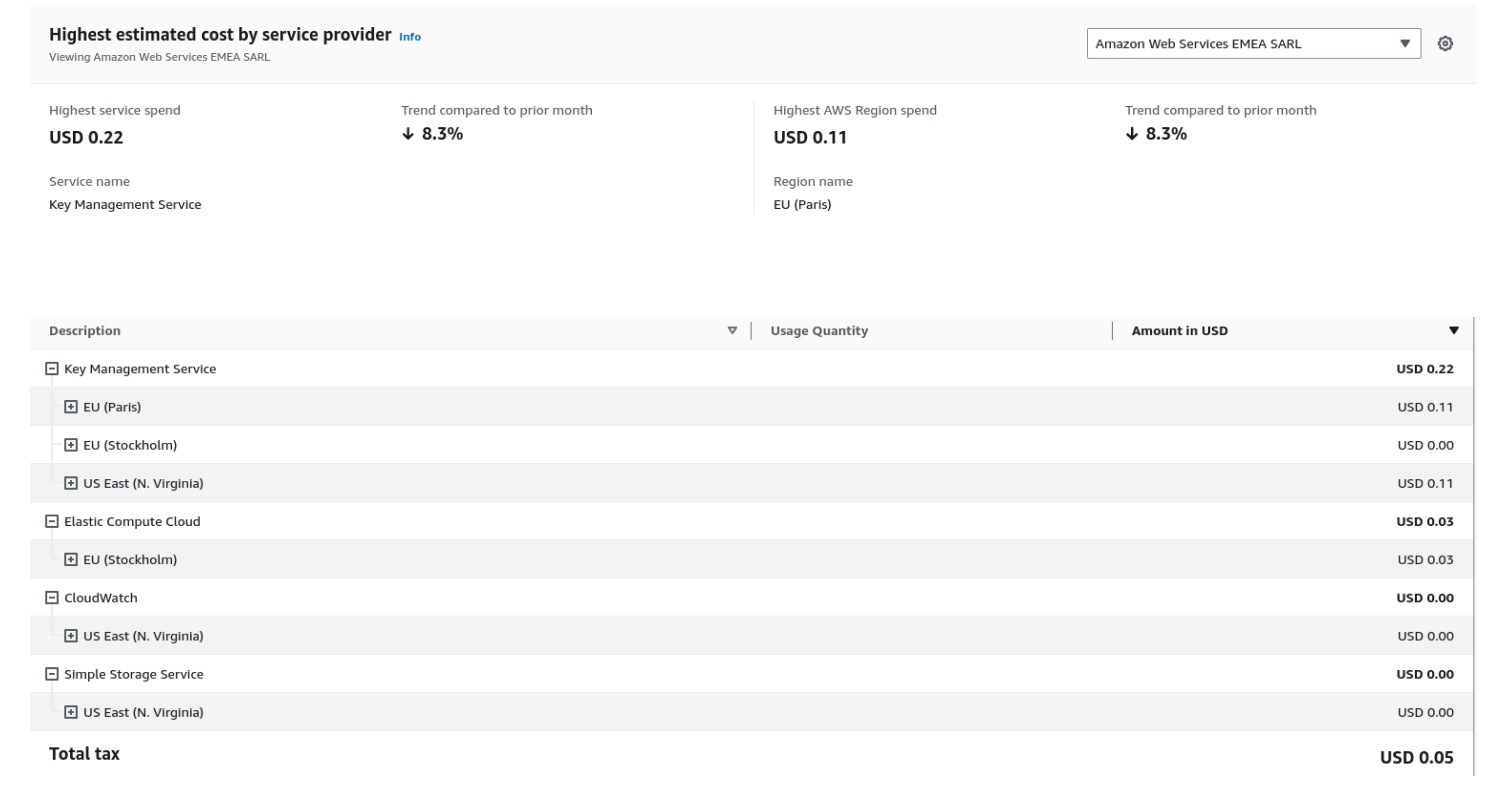Expand EU (Stockholm) under Elastic Compute Cloud
The height and width of the screenshot is (802, 1486).
click(x=71, y=560)
